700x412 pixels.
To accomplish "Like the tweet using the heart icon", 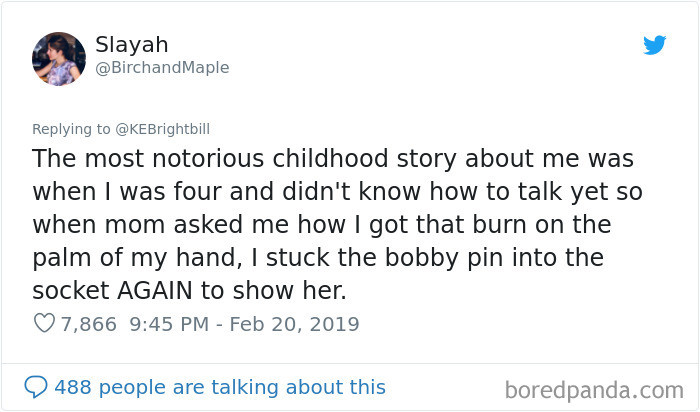I will tap(43, 324).
